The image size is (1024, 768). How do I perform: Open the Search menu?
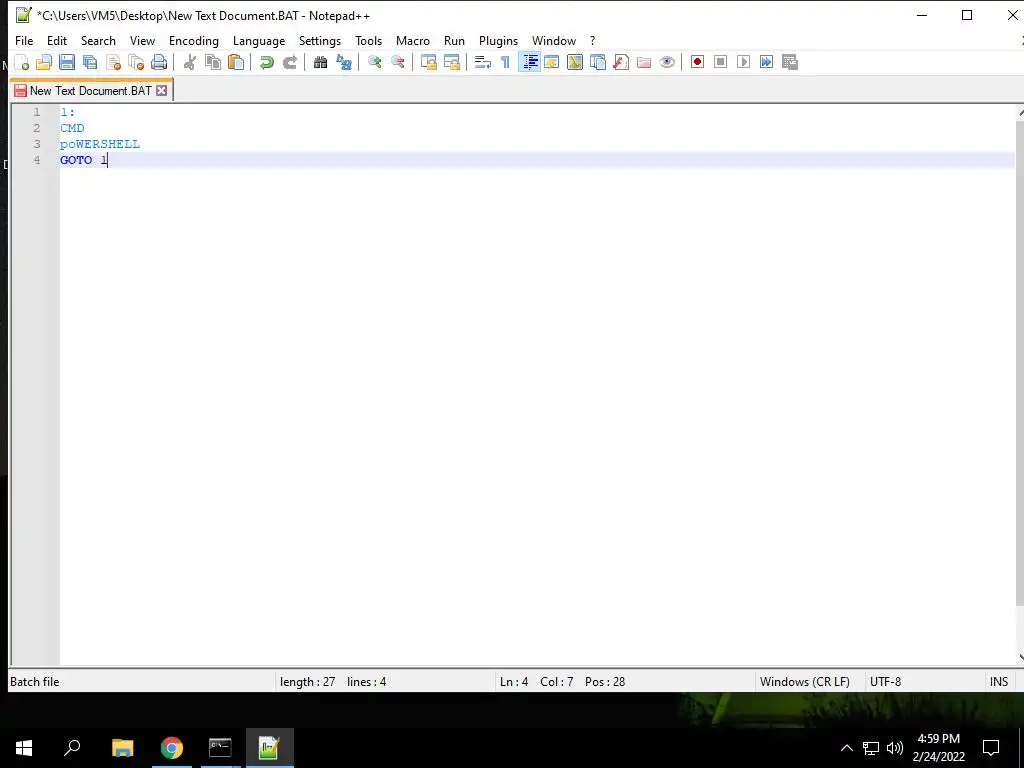pyautogui.click(x=98, y=40)
